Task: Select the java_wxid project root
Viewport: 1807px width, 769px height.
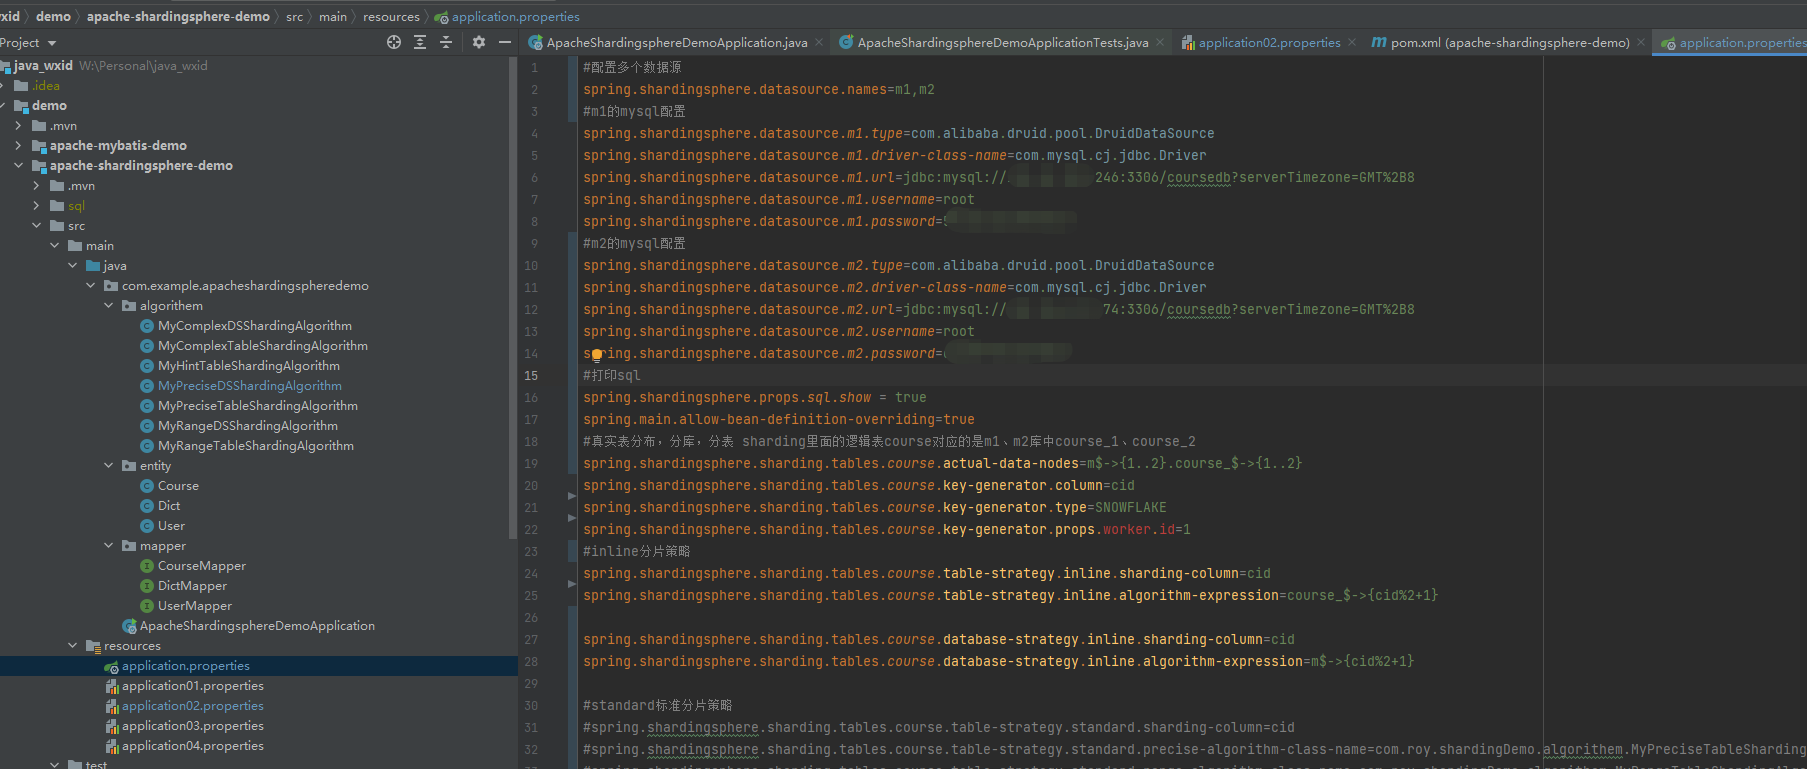Action: 43,66
